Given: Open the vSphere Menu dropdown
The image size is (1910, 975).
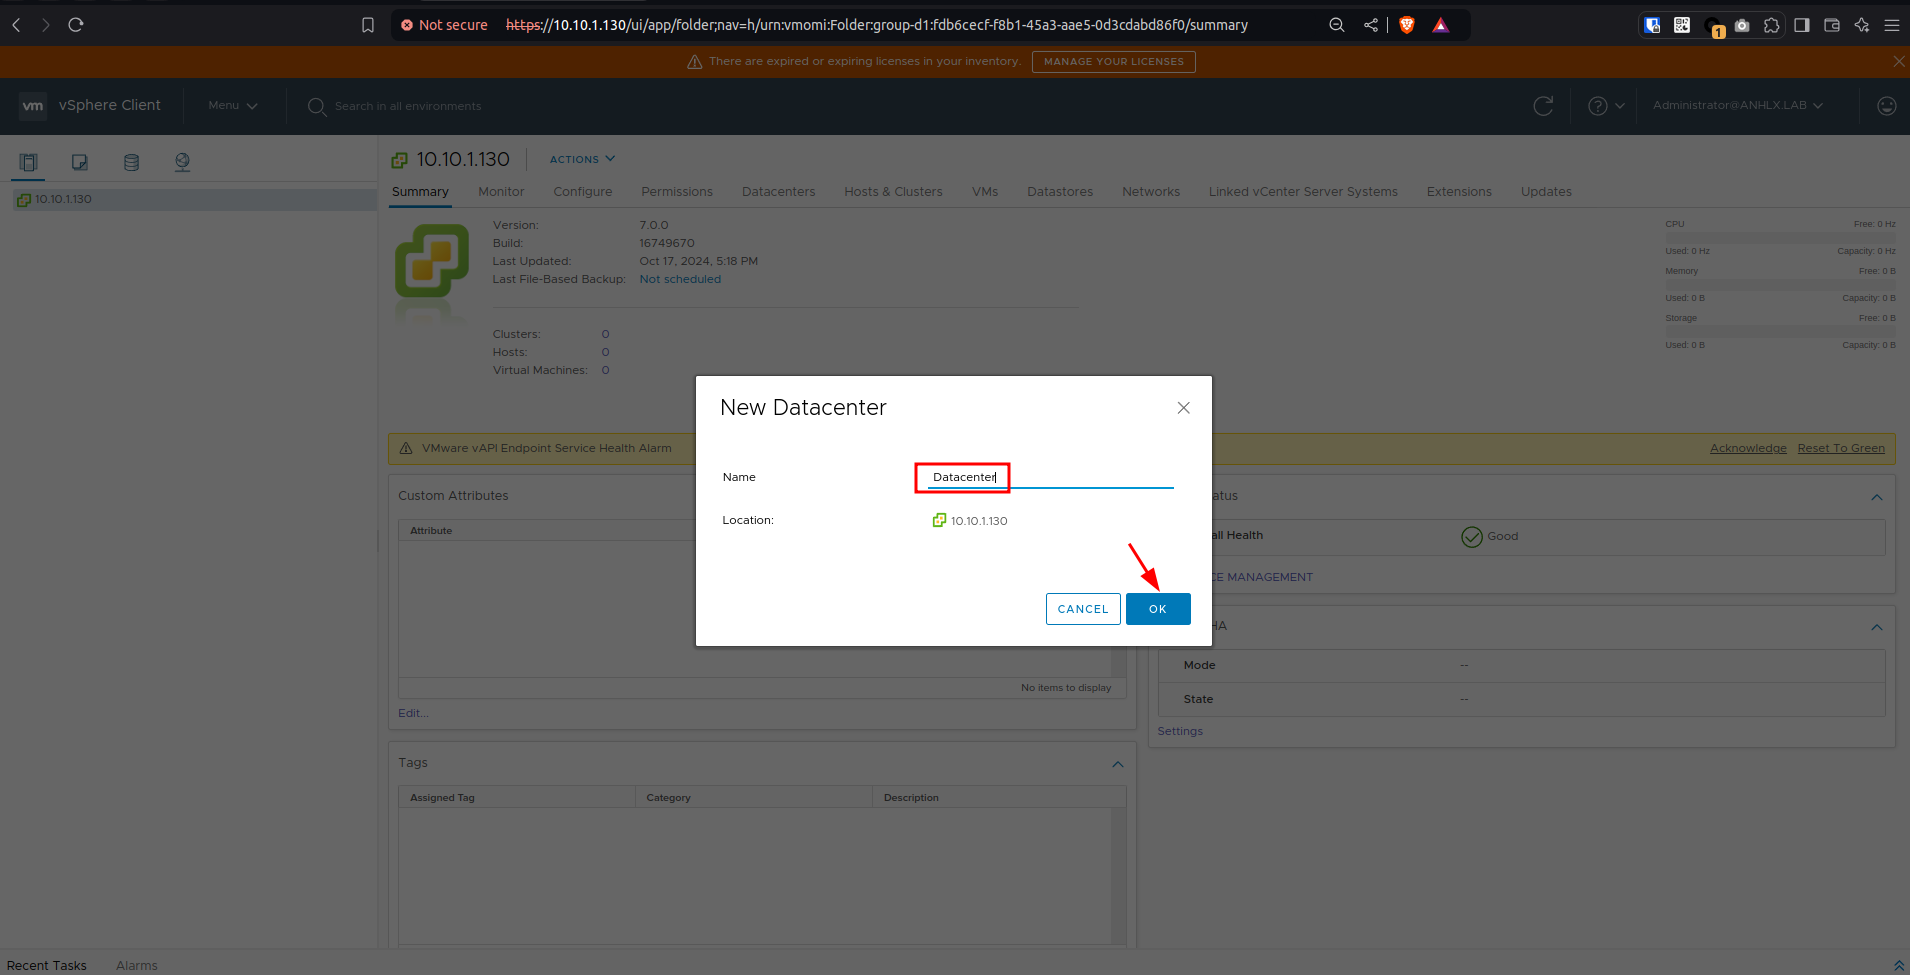Looking at the screenshot, I should pos(232,106).
